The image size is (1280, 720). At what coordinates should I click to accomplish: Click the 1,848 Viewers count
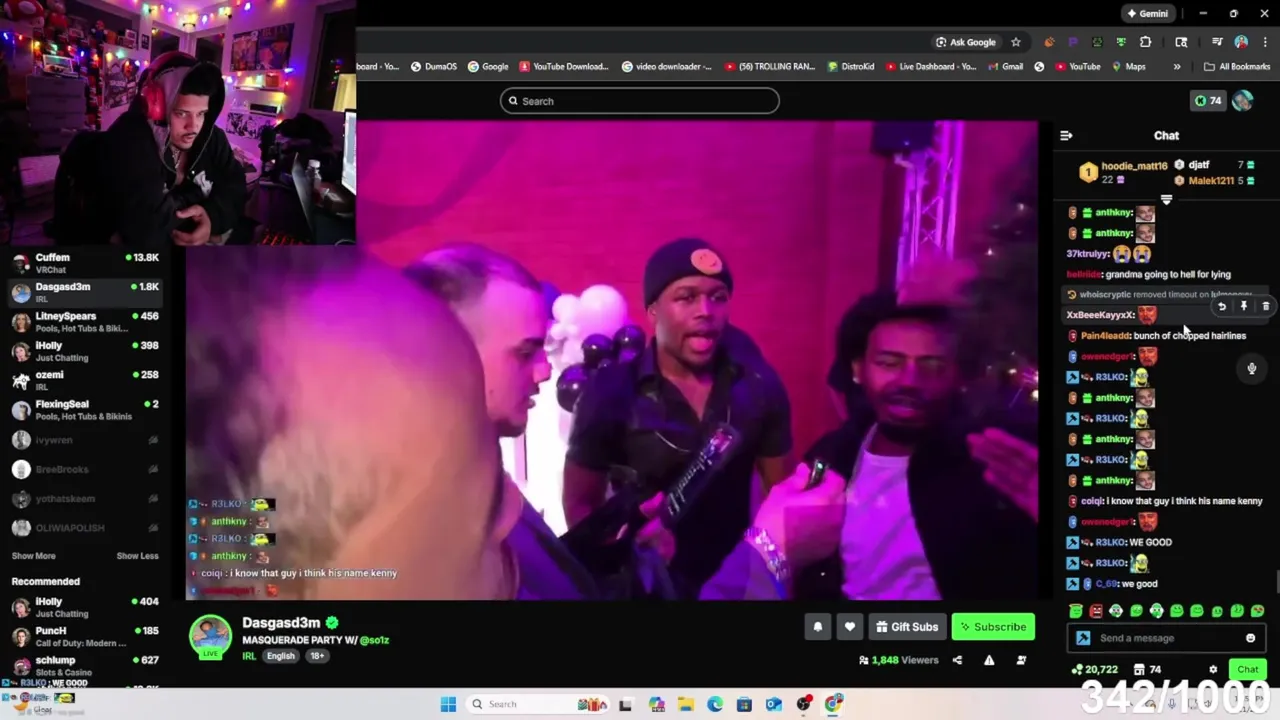coord(898,660)
